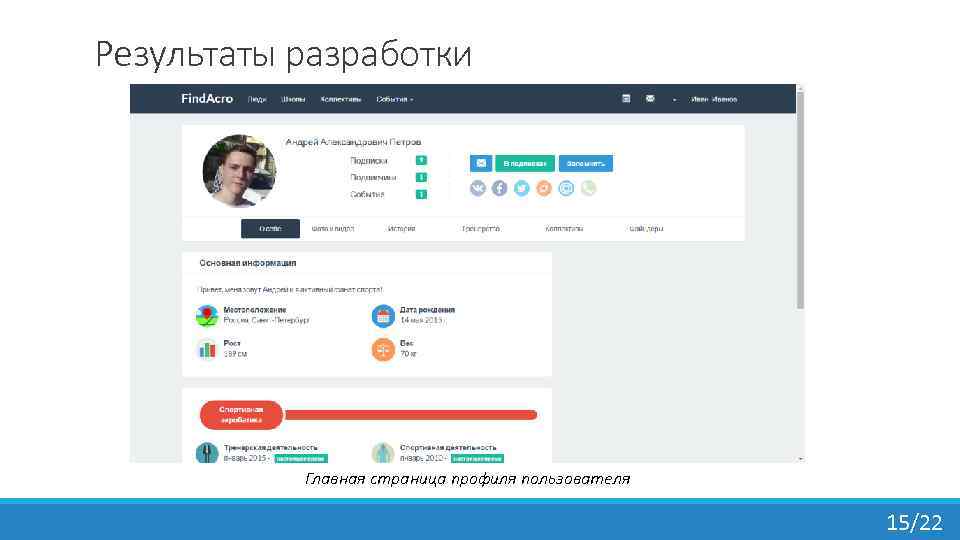Open the VK social profile icon

[x=478, y=189]
